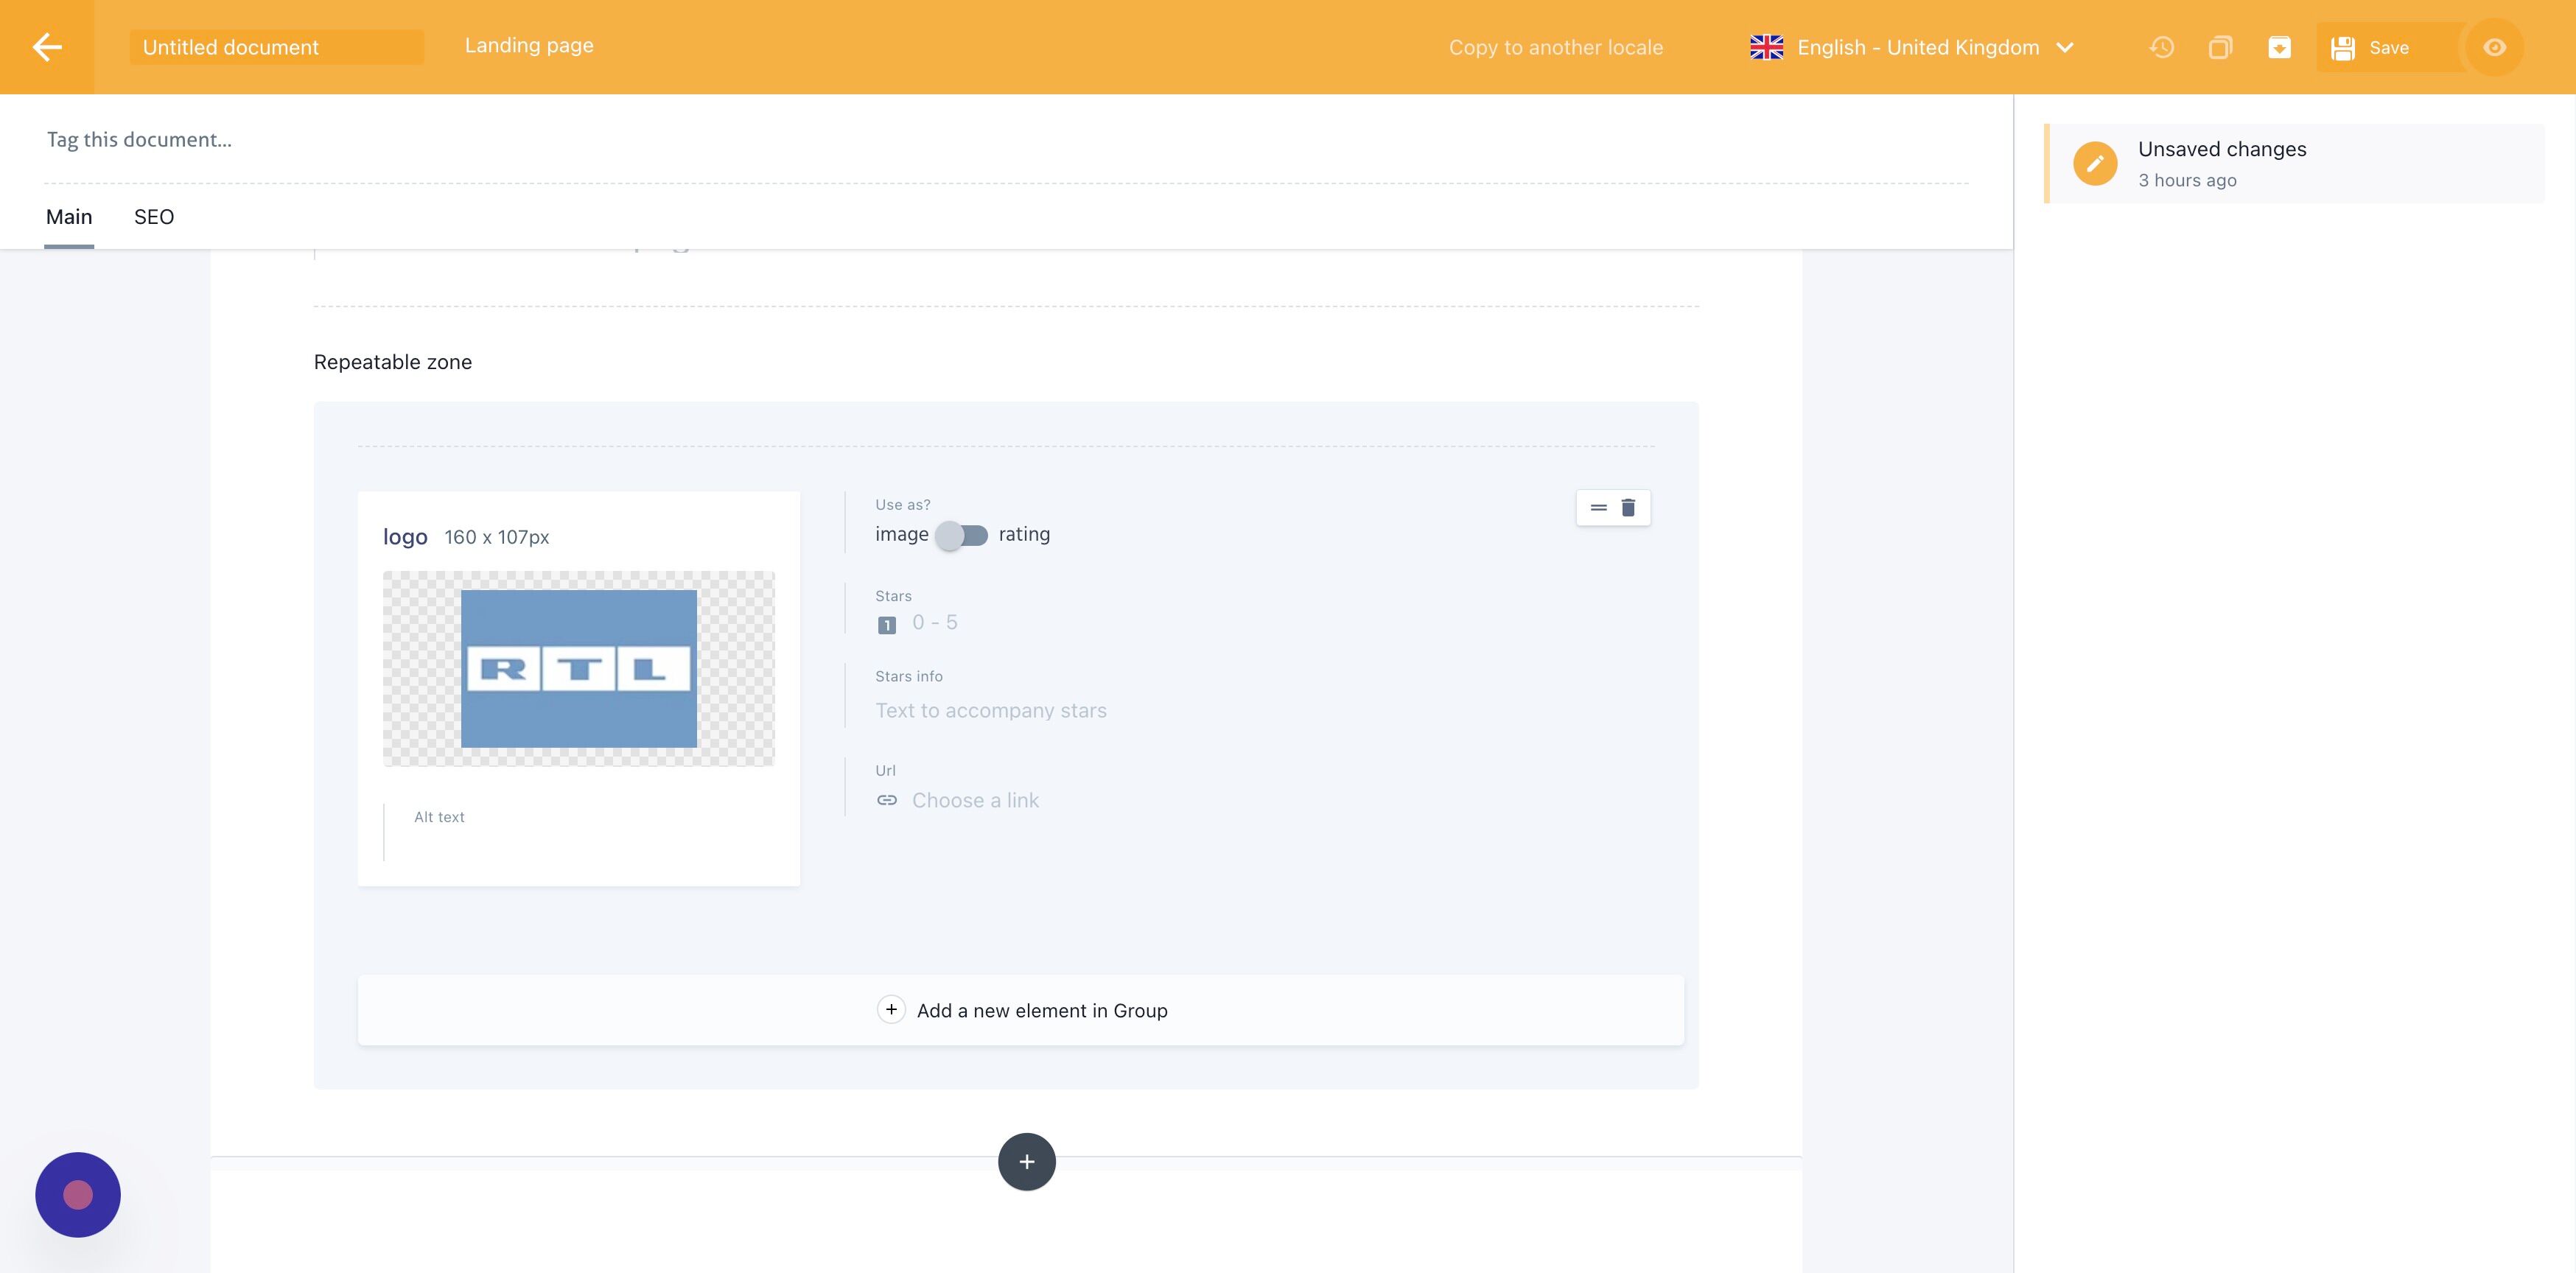Open document history clock icon
The height and width of the screenshot is (1273, 2576).
(2161, 47)
